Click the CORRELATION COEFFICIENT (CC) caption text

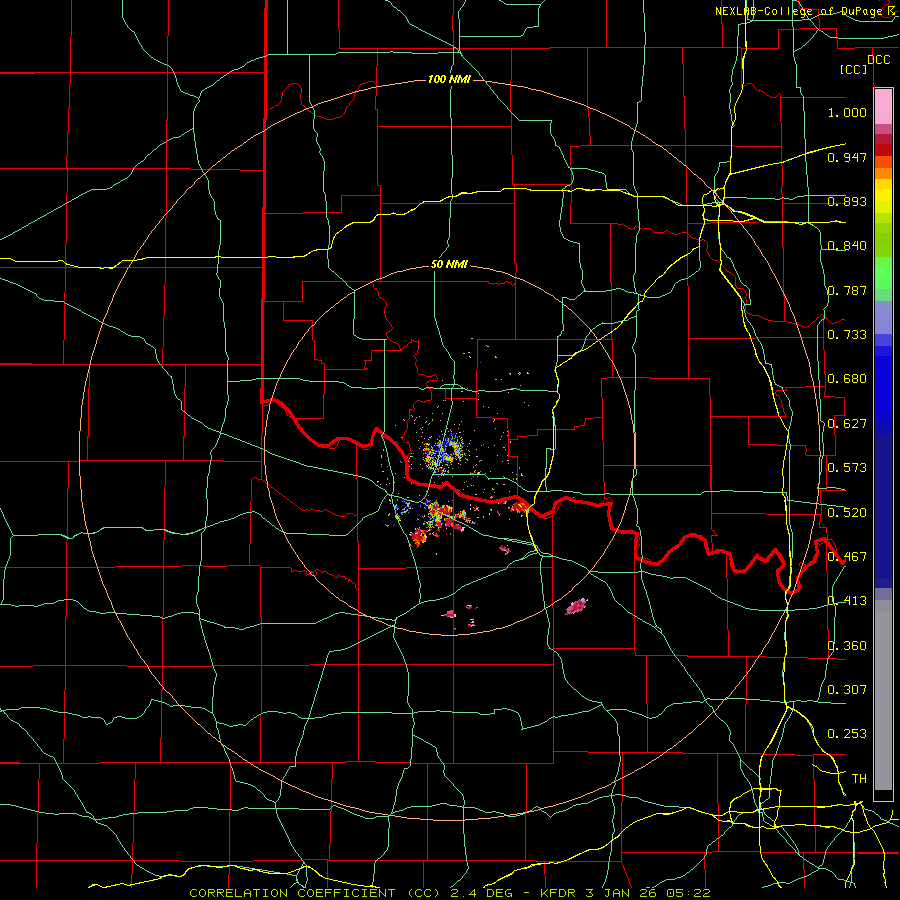tap(315, 893)
